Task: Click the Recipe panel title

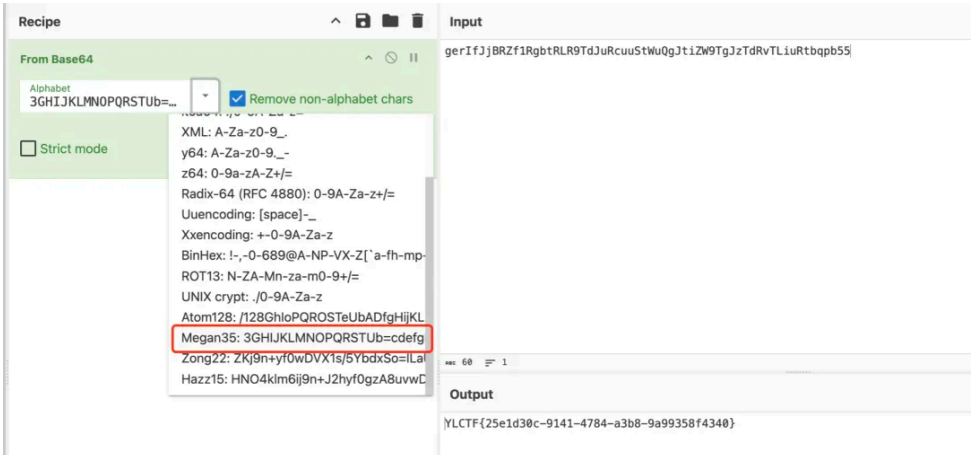Action: 39,22
